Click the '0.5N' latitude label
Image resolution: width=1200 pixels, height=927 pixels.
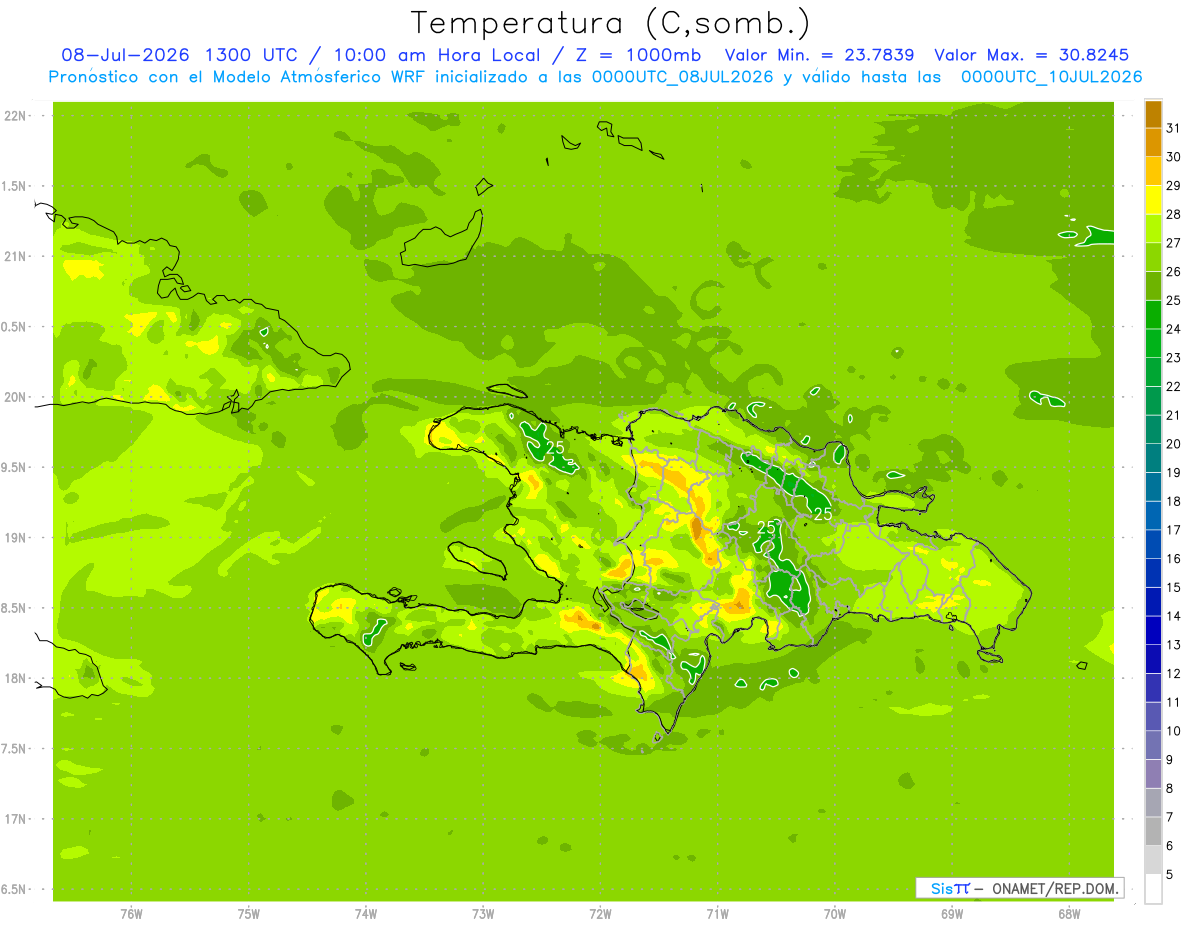[x=15, y=327]
